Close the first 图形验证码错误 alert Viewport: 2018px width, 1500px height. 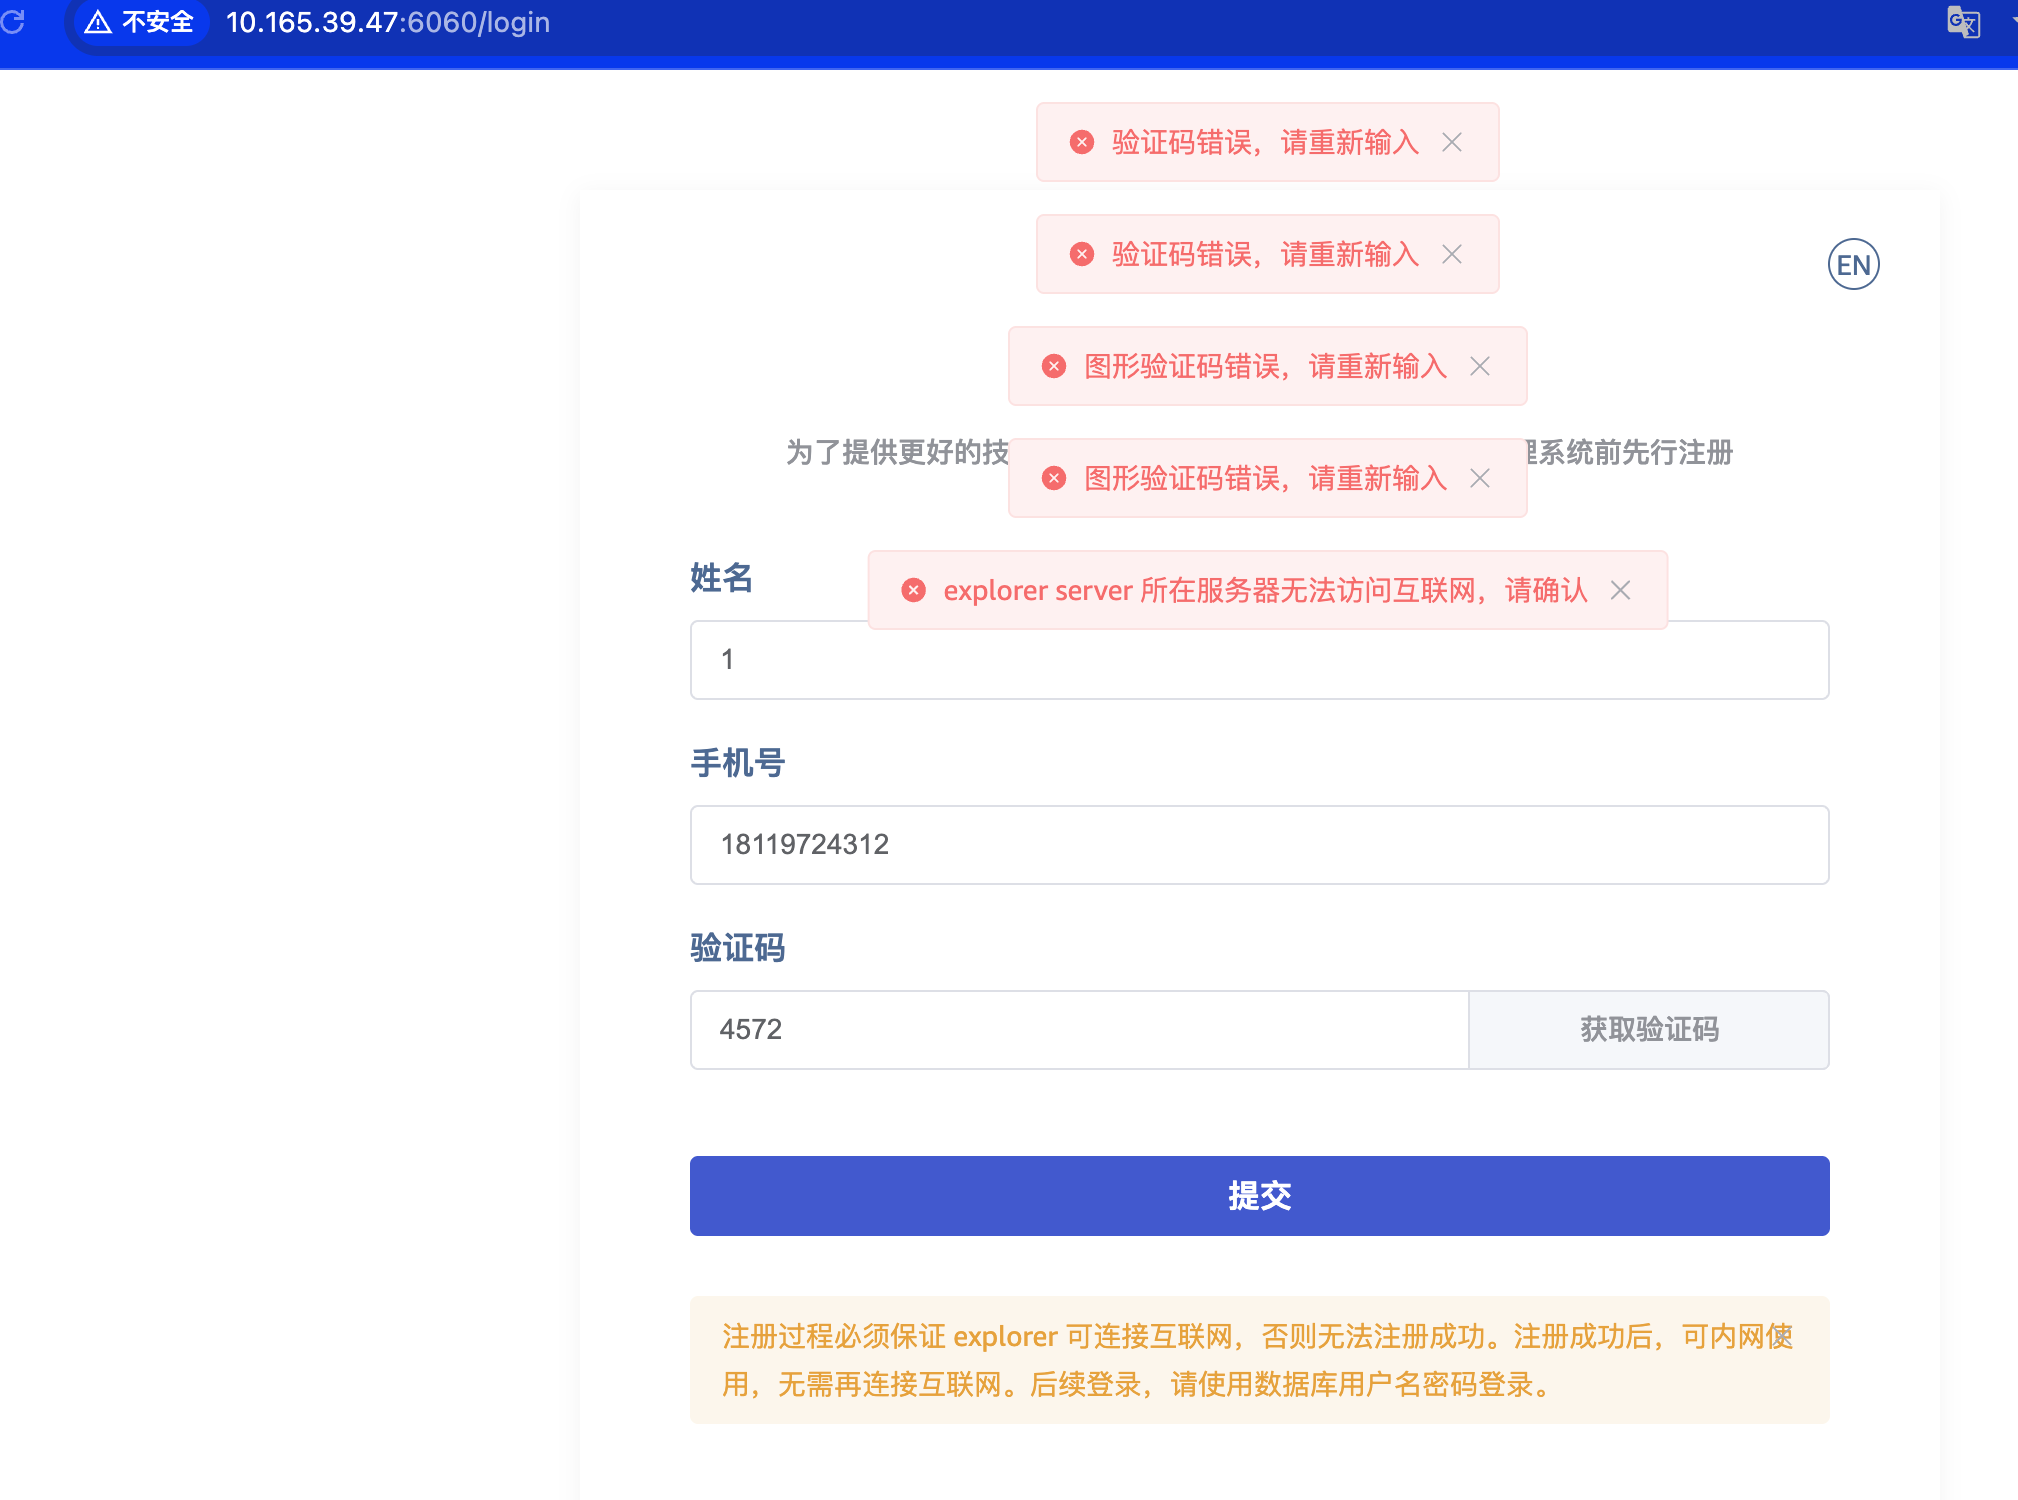click(1480, 367)
